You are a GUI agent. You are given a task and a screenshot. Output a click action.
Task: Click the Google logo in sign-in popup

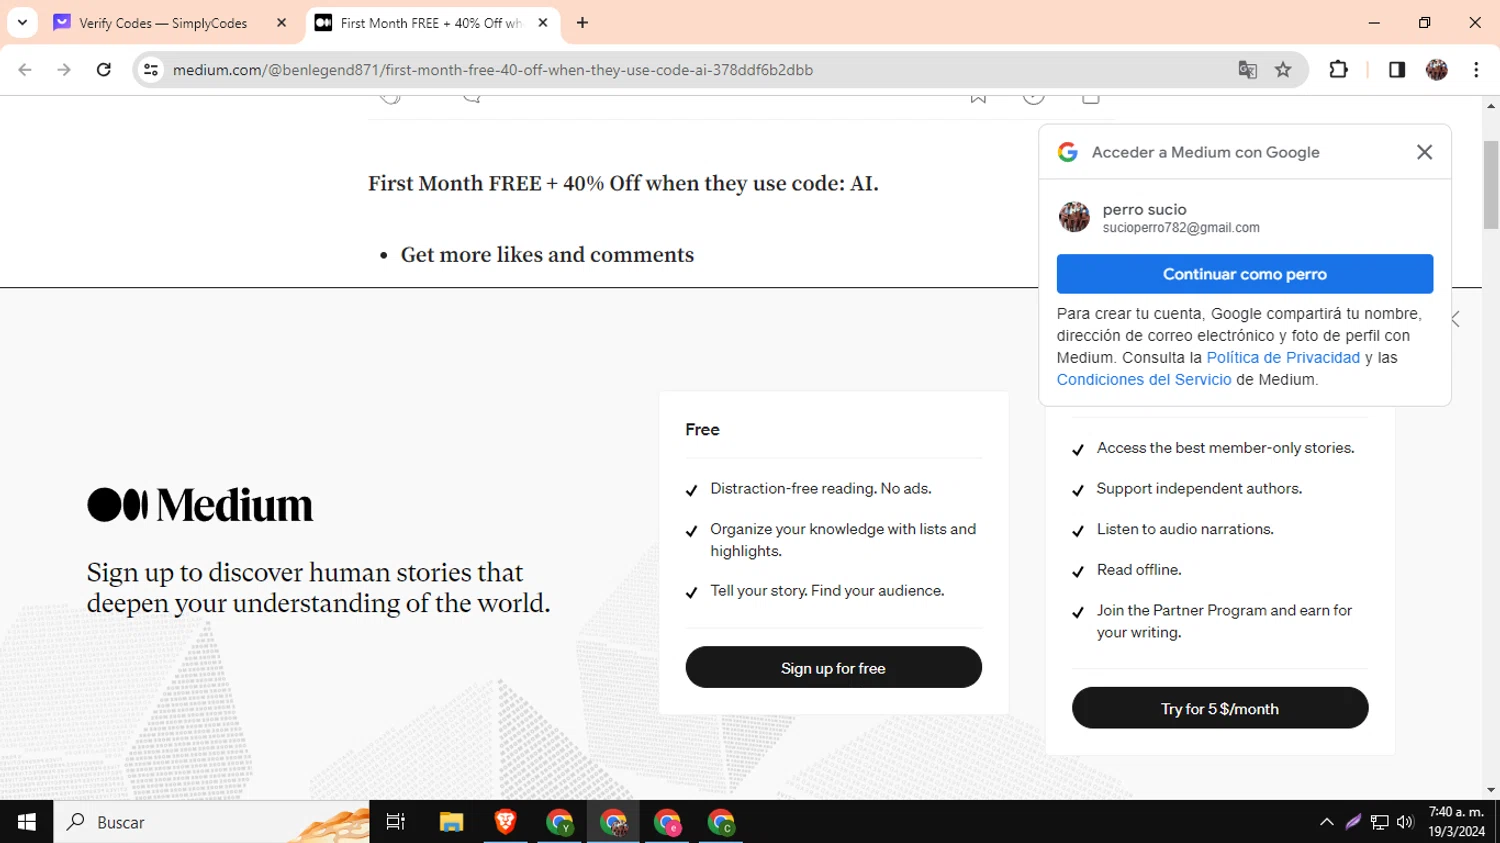click(x=1068, y=152)
